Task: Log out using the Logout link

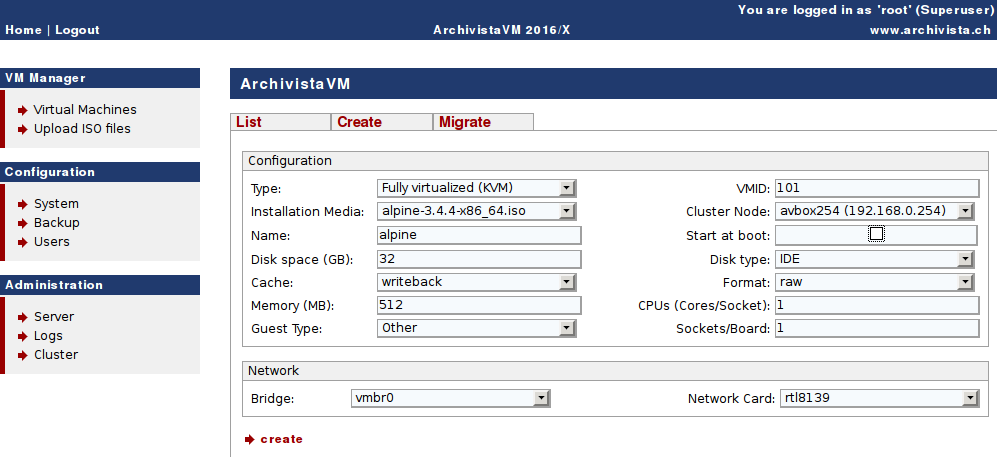Action: click(78, 30)
